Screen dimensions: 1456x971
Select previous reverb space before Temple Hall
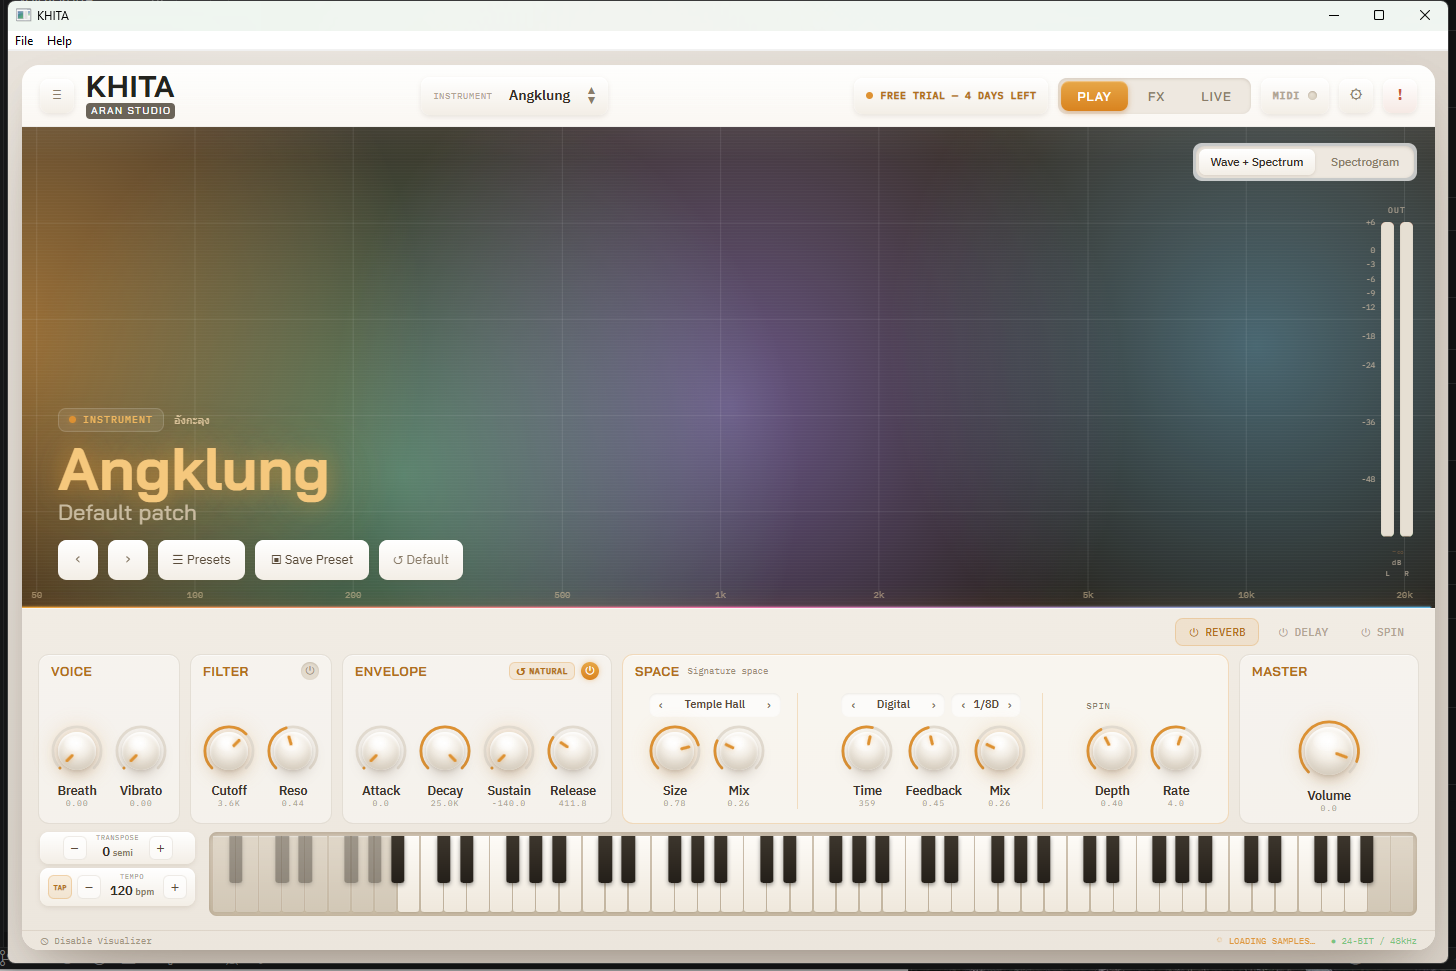point(661,705)
